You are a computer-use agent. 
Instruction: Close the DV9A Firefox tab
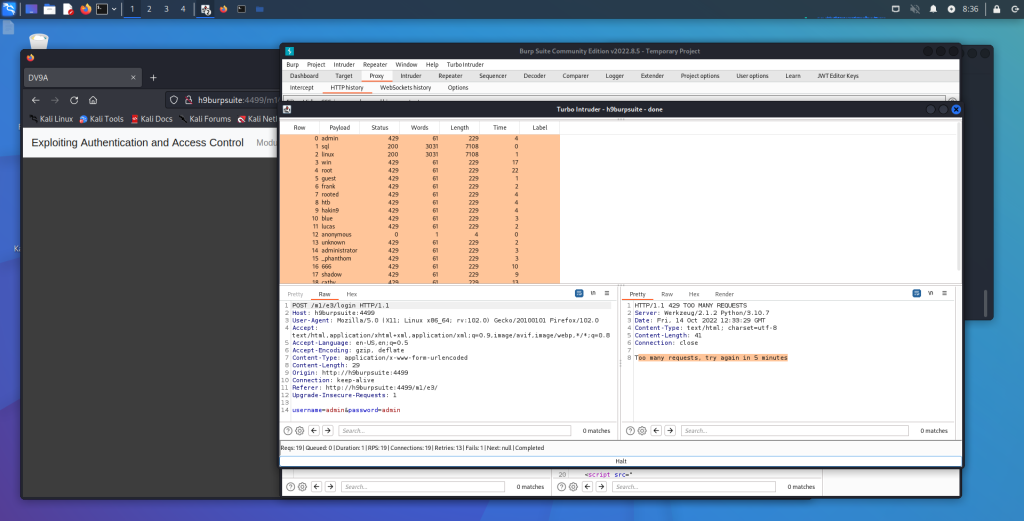(x=133, y=77)
